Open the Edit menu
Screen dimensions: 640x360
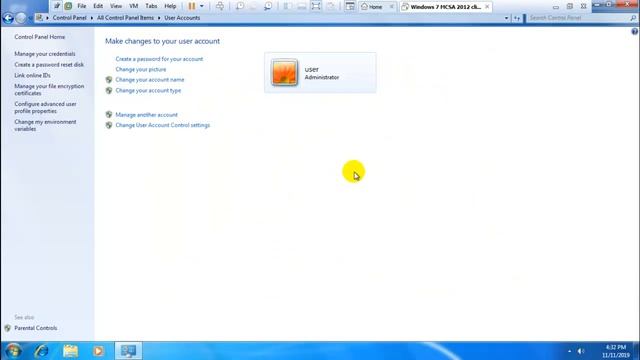(x=98, y=6)
